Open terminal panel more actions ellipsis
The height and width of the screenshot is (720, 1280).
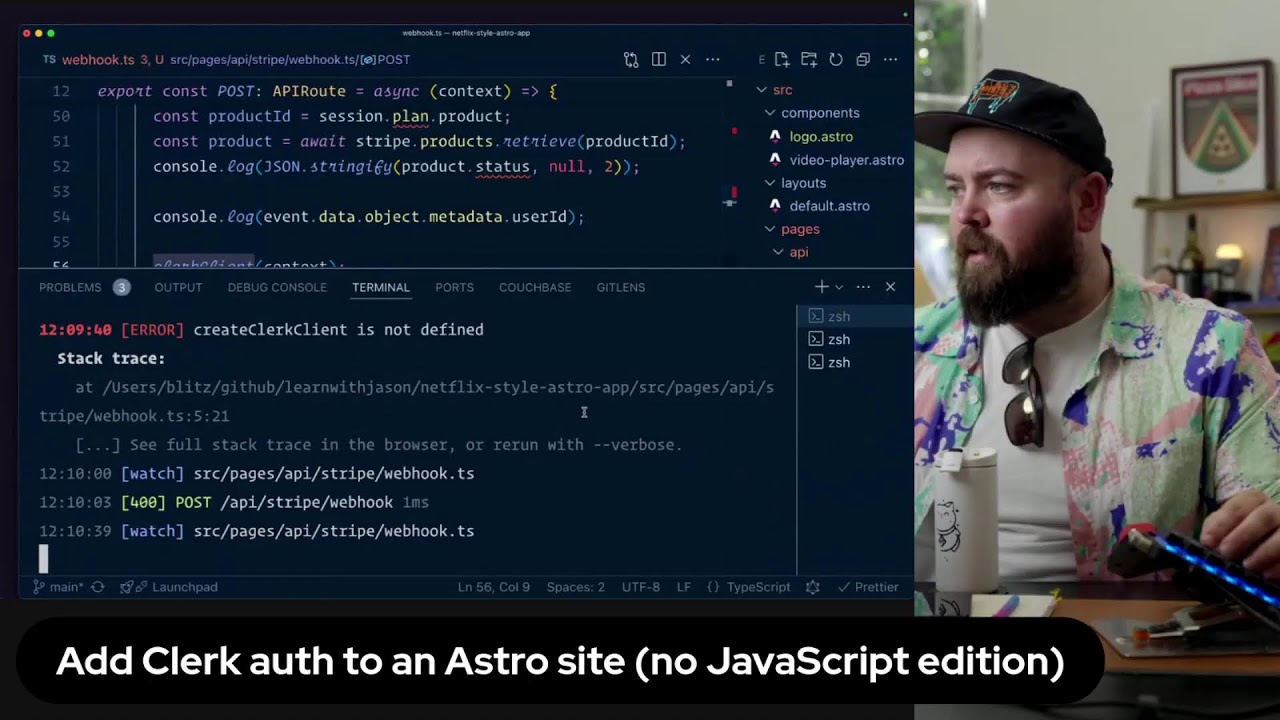click(x=863, y=287)
